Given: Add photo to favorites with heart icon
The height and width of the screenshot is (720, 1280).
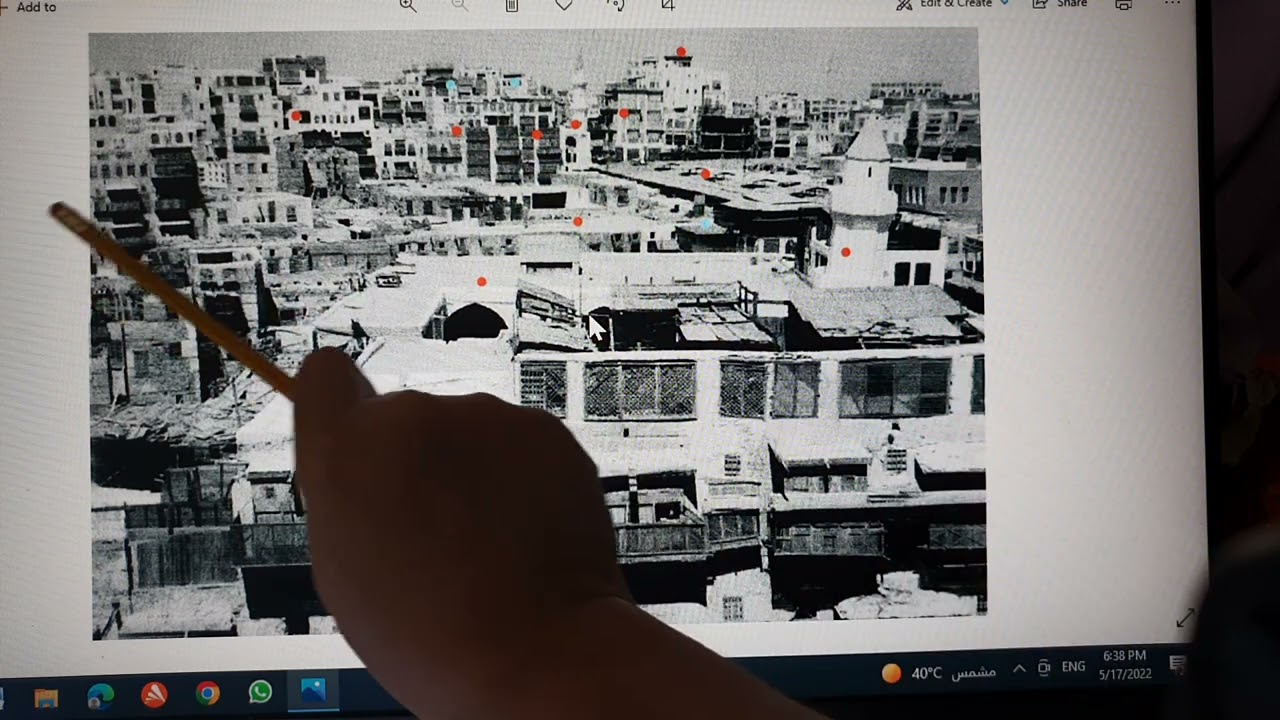Looking at the screenshot, I should (x=564, y=5).
